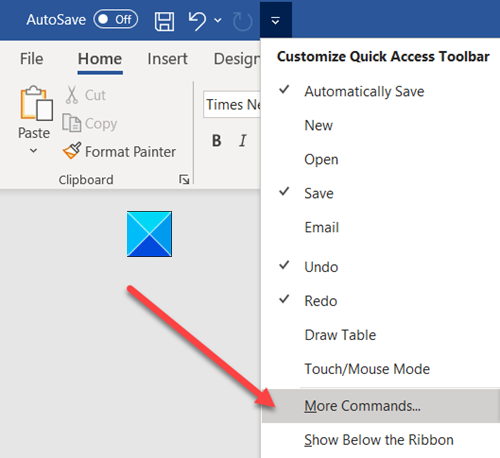Collapse the Customize Quick Access Toolbar dropdown

[x=276, y=21]
